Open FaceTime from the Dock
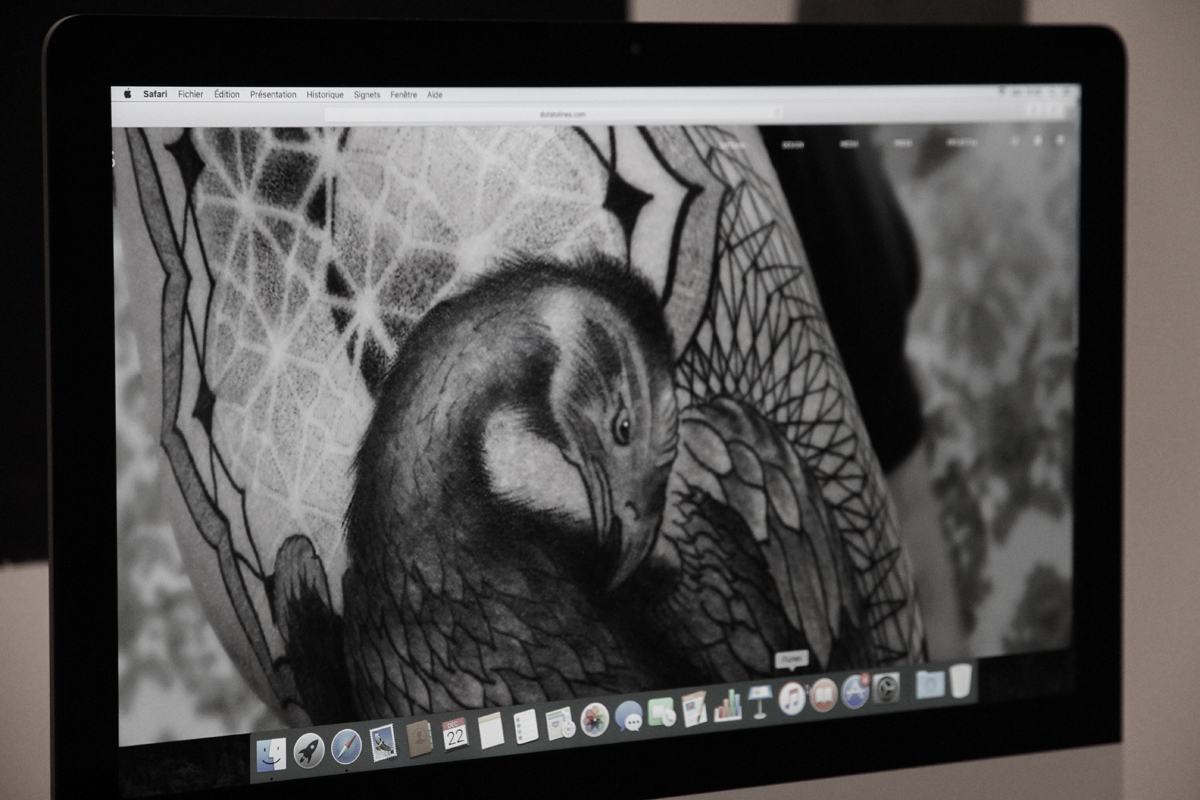 tap(662, 711)
